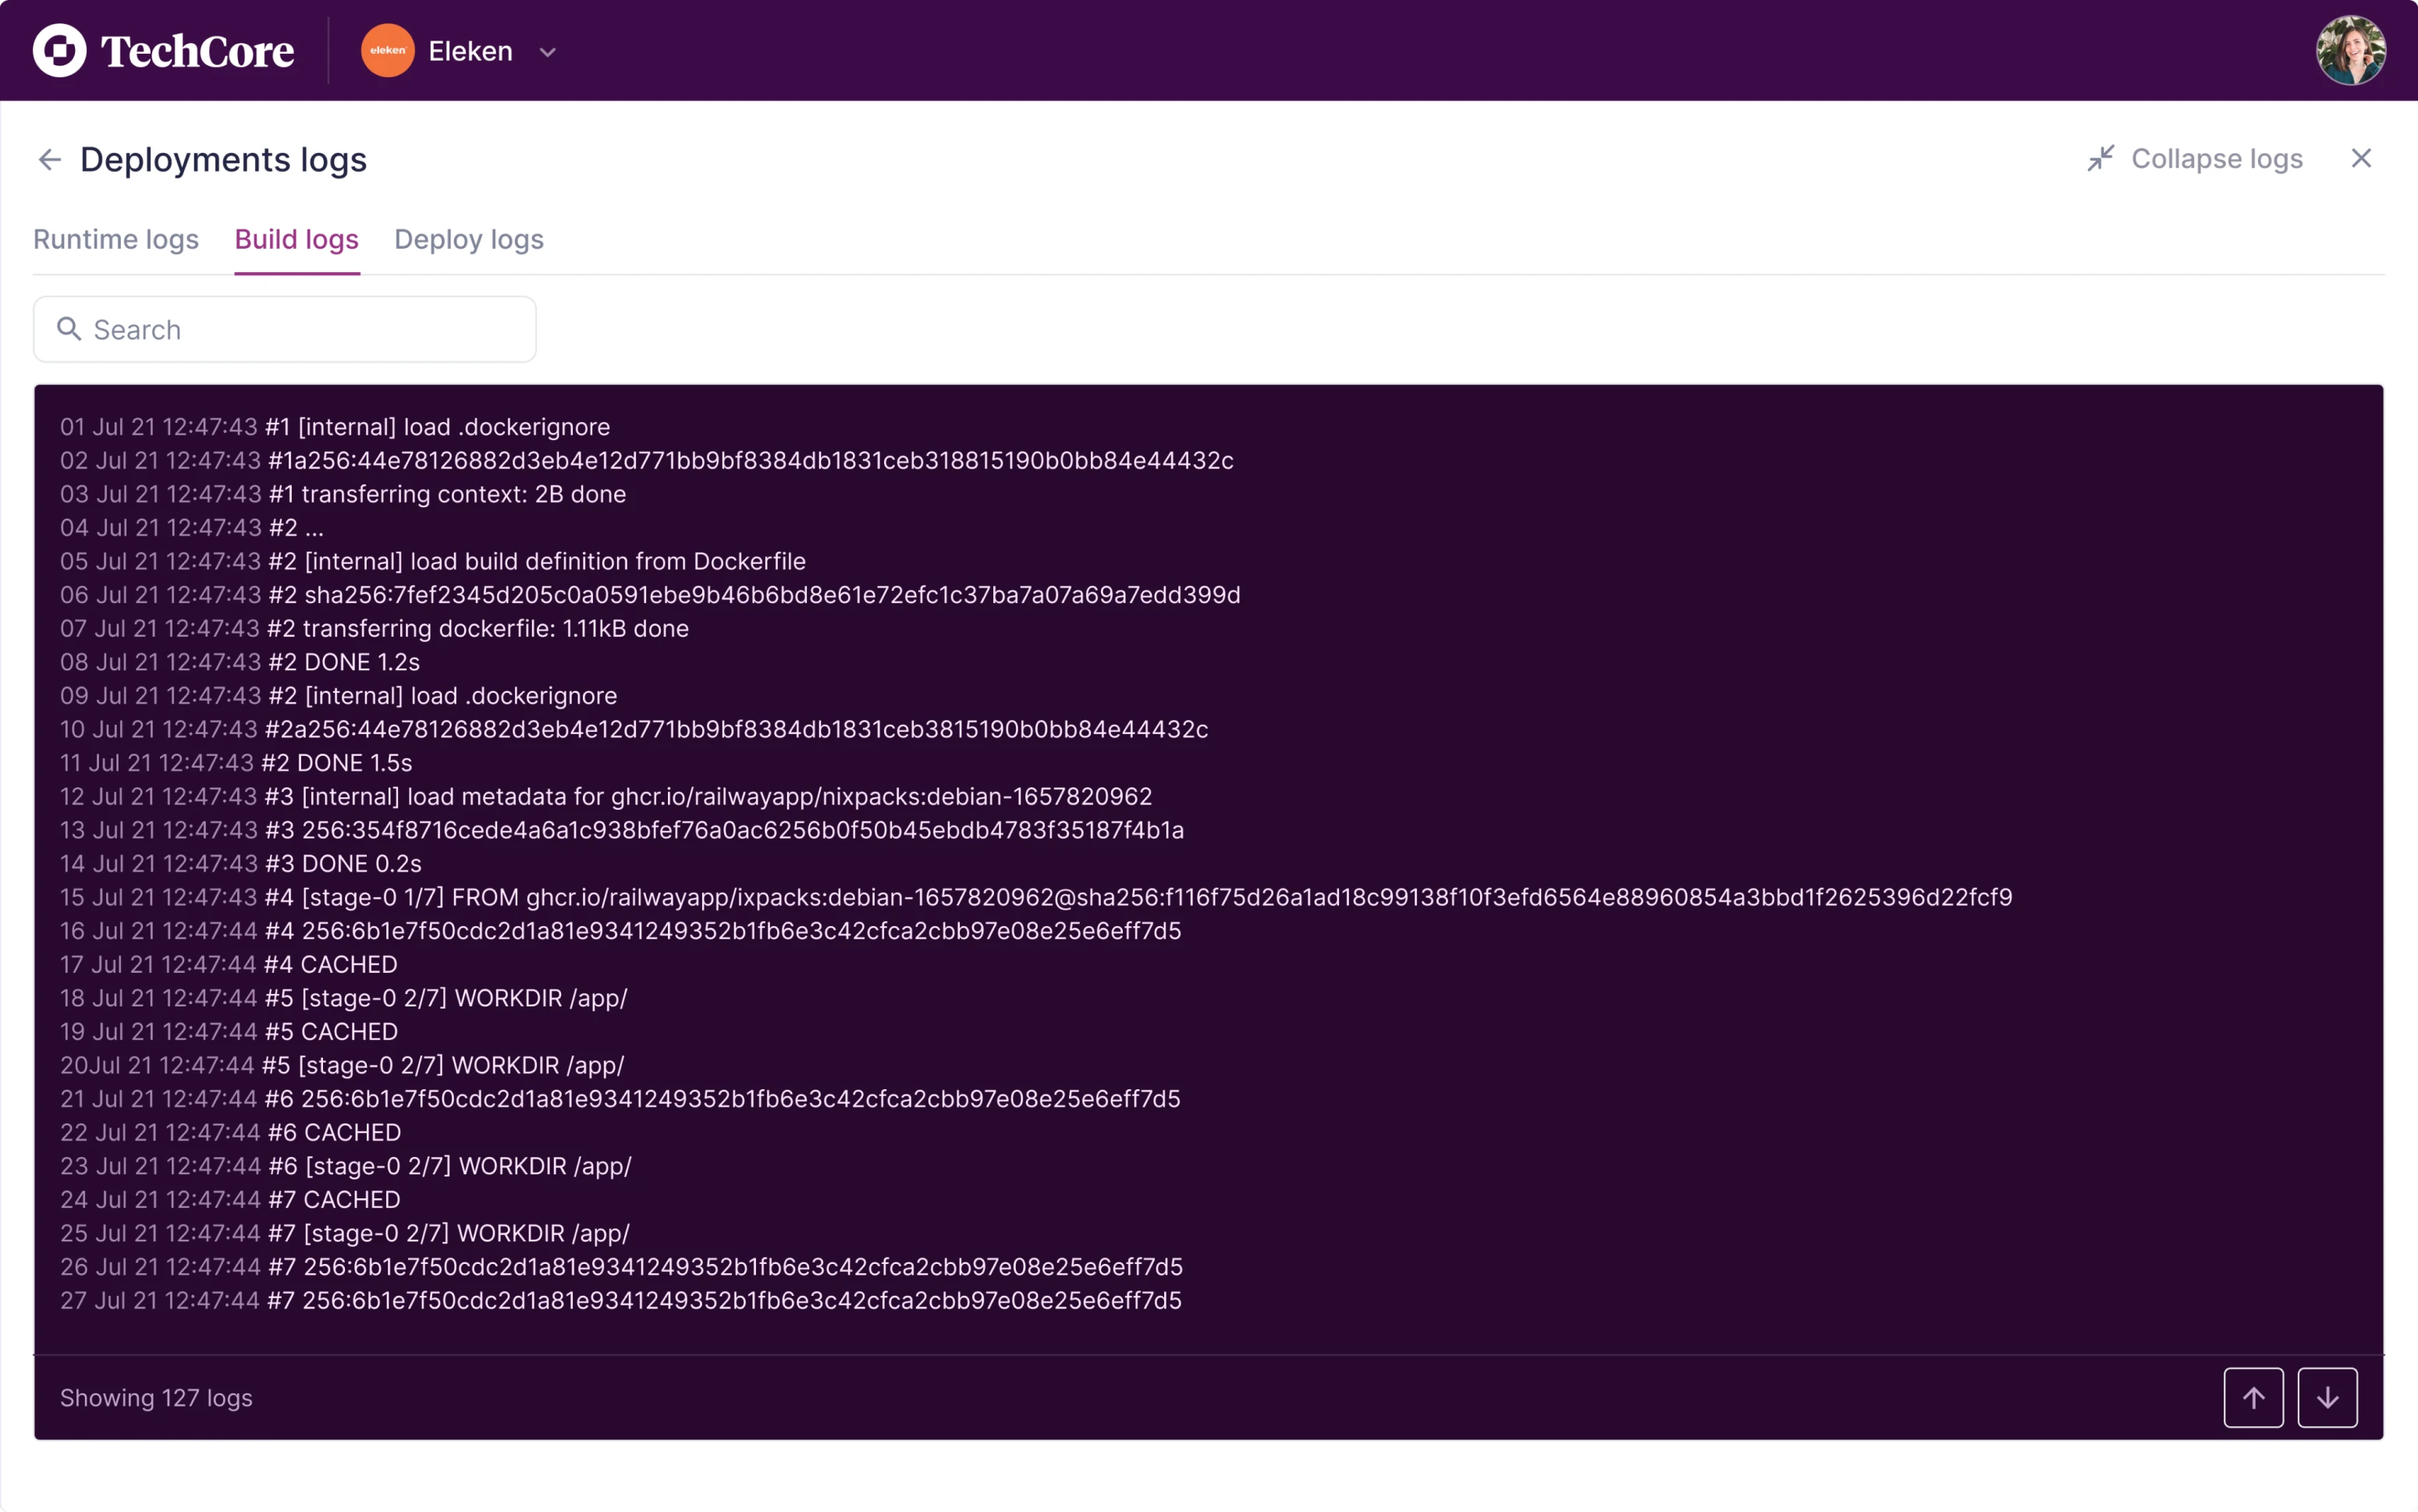
Task: Click the Collapse logs icon
Action: (x=2103, y=158)
